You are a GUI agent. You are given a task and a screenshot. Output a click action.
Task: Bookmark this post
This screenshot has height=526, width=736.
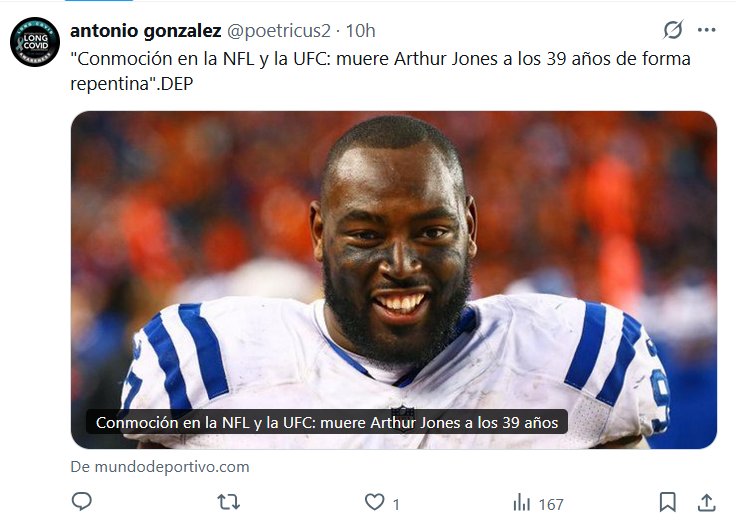click(x=667, y=502)
